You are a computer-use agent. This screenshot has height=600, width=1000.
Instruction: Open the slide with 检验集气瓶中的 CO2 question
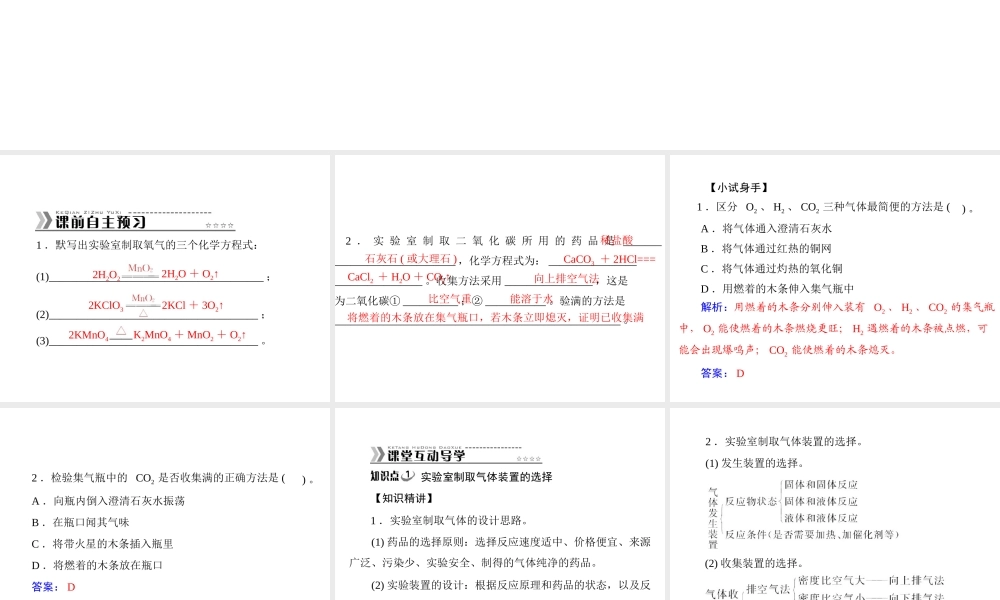pos(165,504)
